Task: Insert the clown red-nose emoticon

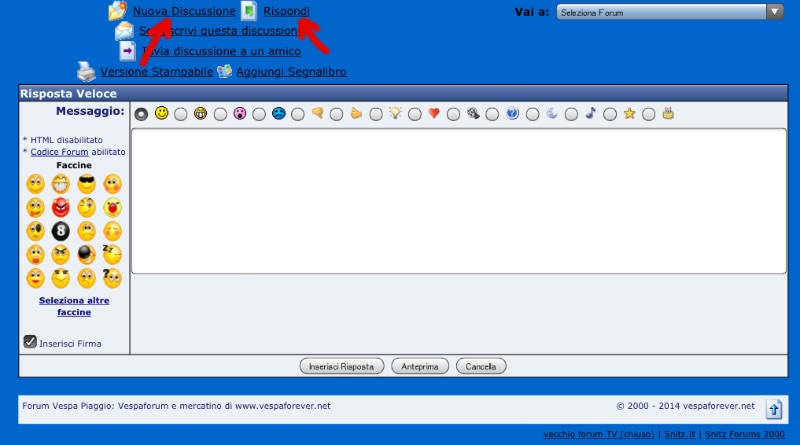Action: [x=112, y=207]
